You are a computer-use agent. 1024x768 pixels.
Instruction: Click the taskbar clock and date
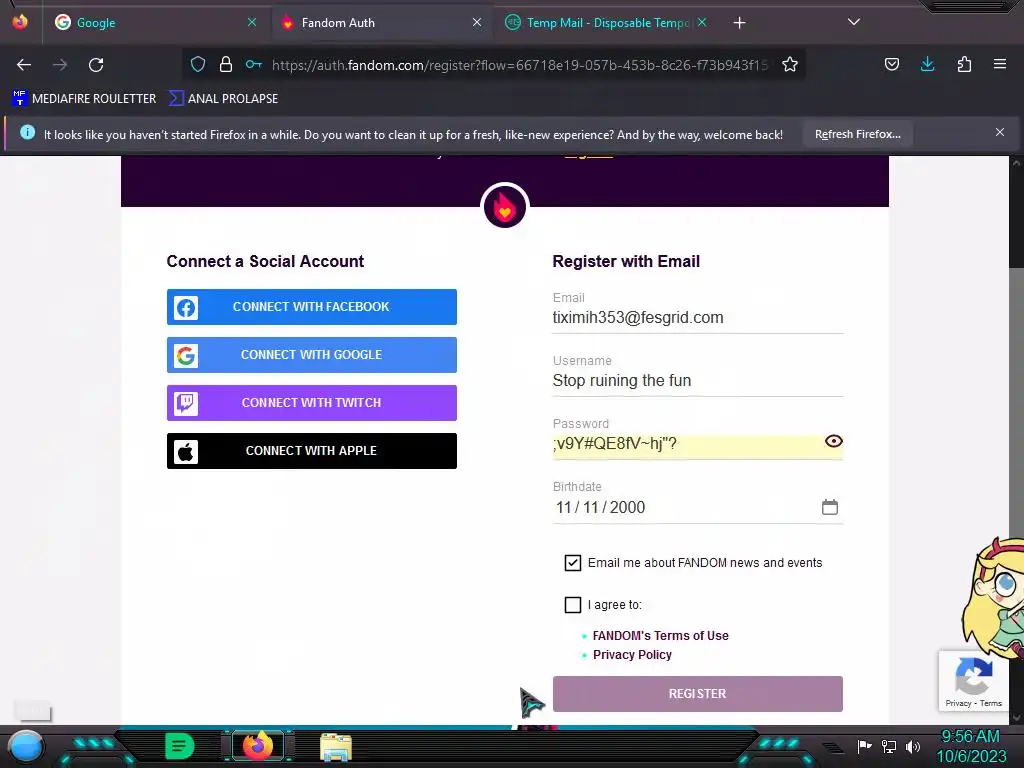pos(971,746)
